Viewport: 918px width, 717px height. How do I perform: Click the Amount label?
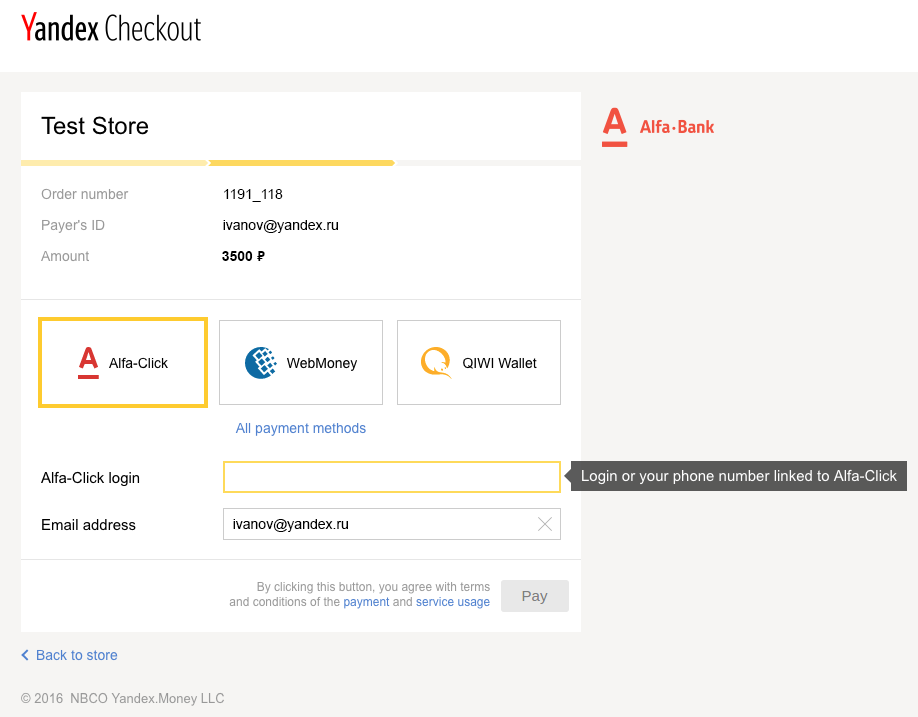(65, 256)
